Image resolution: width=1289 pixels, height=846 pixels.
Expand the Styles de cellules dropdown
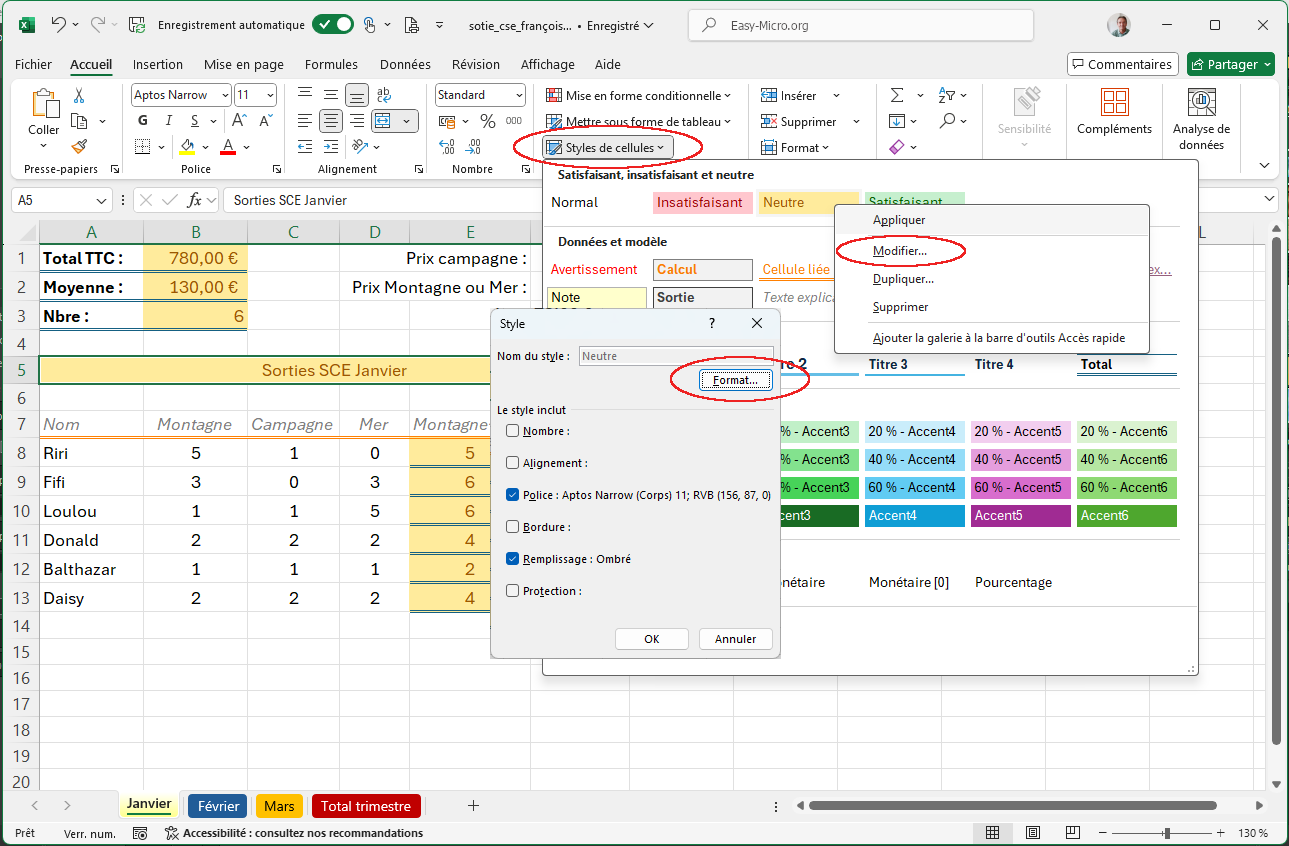(608, 148)
